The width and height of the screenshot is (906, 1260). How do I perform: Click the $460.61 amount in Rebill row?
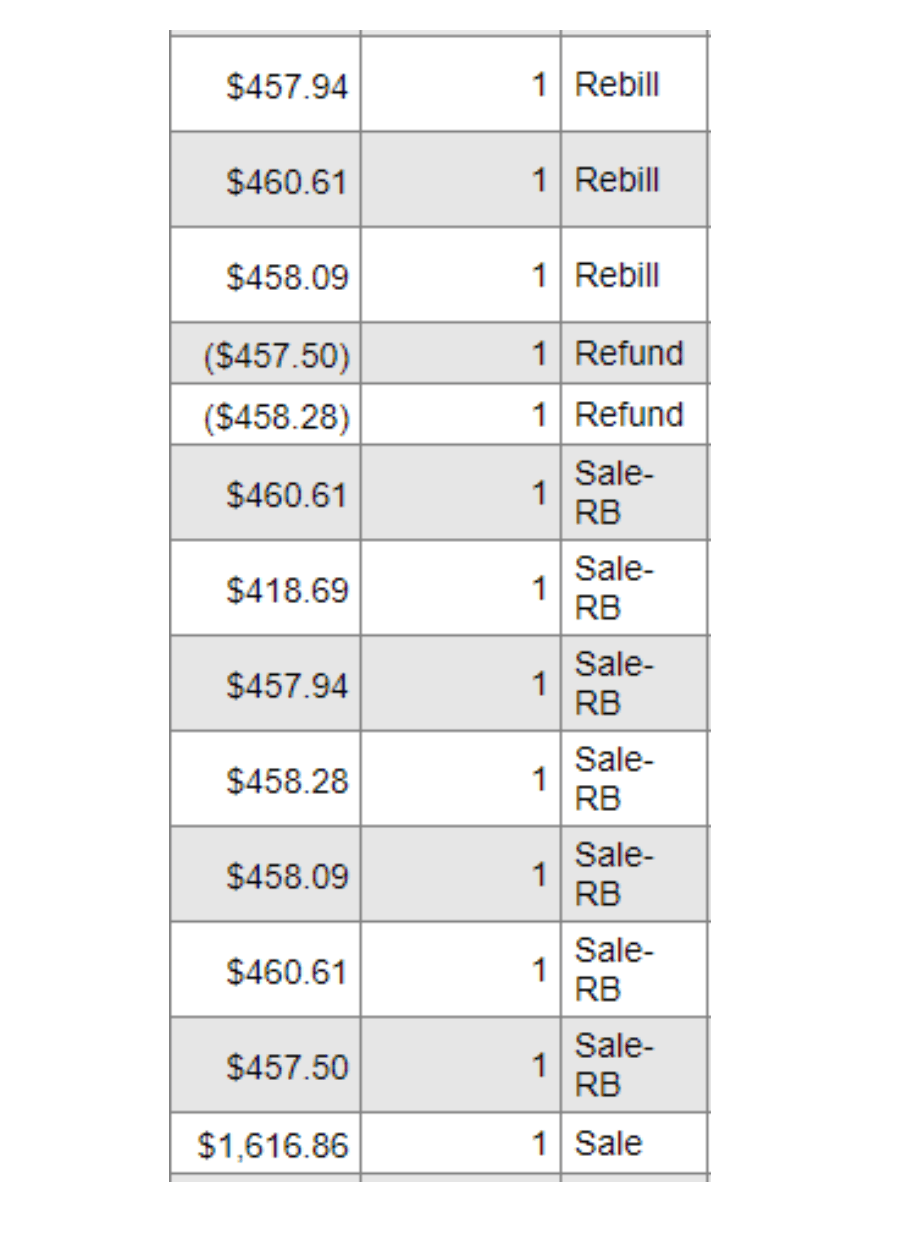287,182
